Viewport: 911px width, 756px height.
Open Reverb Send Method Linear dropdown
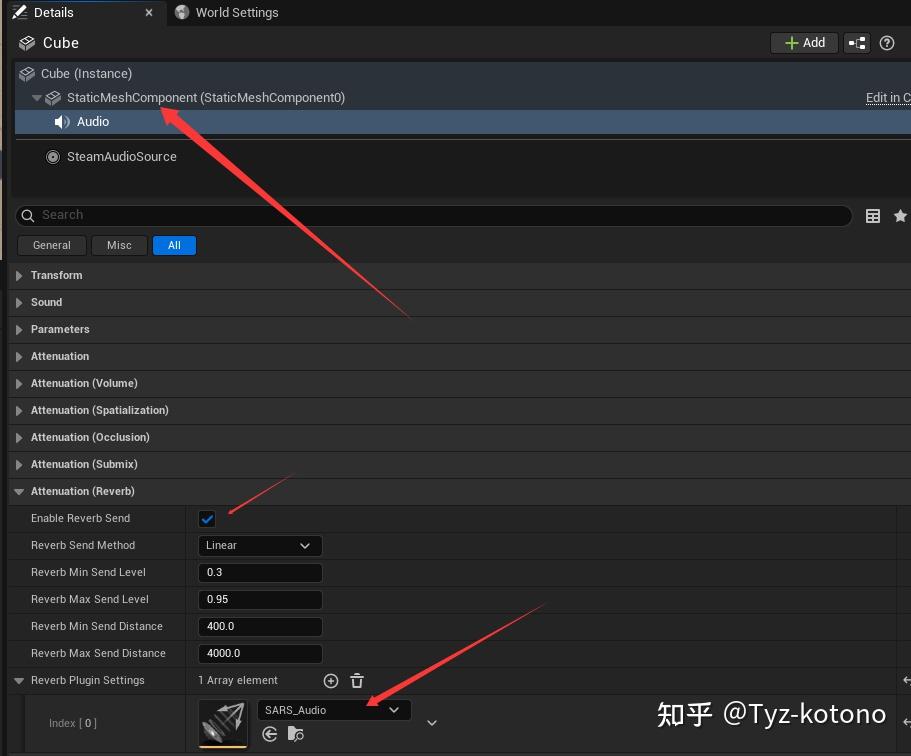(x=260, y=546)
